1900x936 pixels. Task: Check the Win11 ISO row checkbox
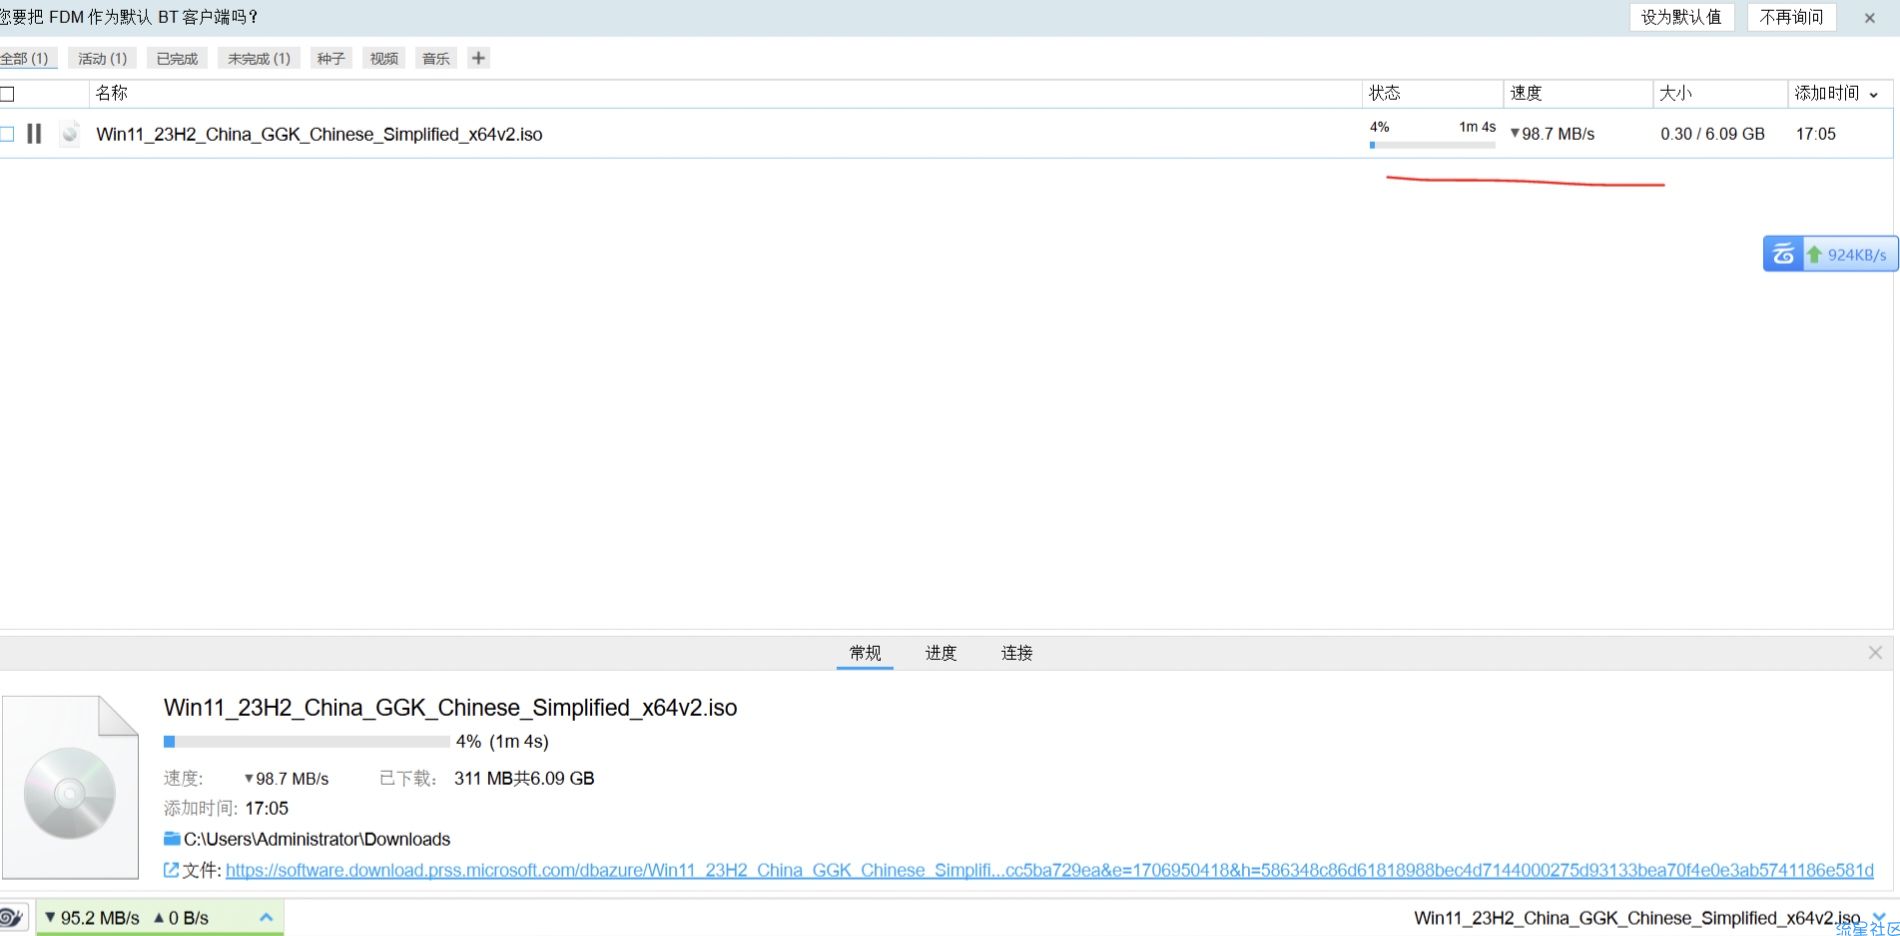(x=7, y=133)
